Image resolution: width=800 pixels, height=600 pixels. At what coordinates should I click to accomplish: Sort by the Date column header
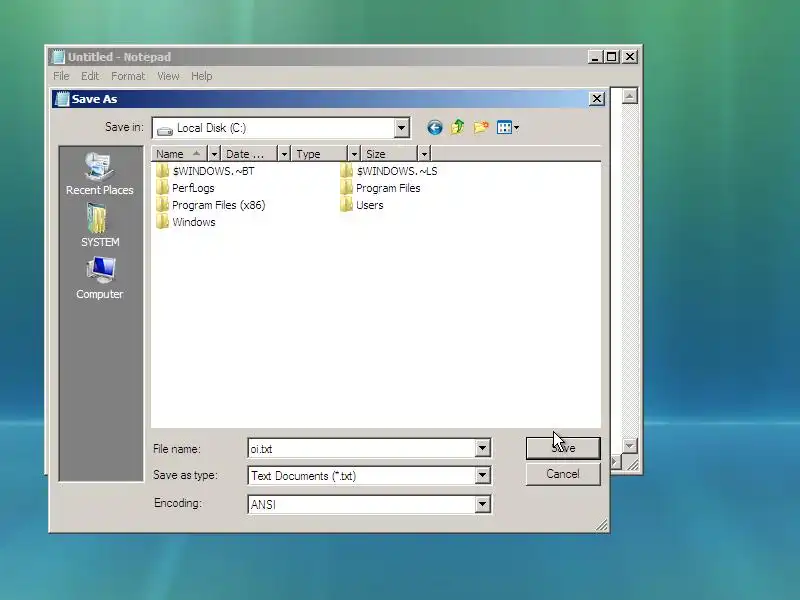click(249, 154)
